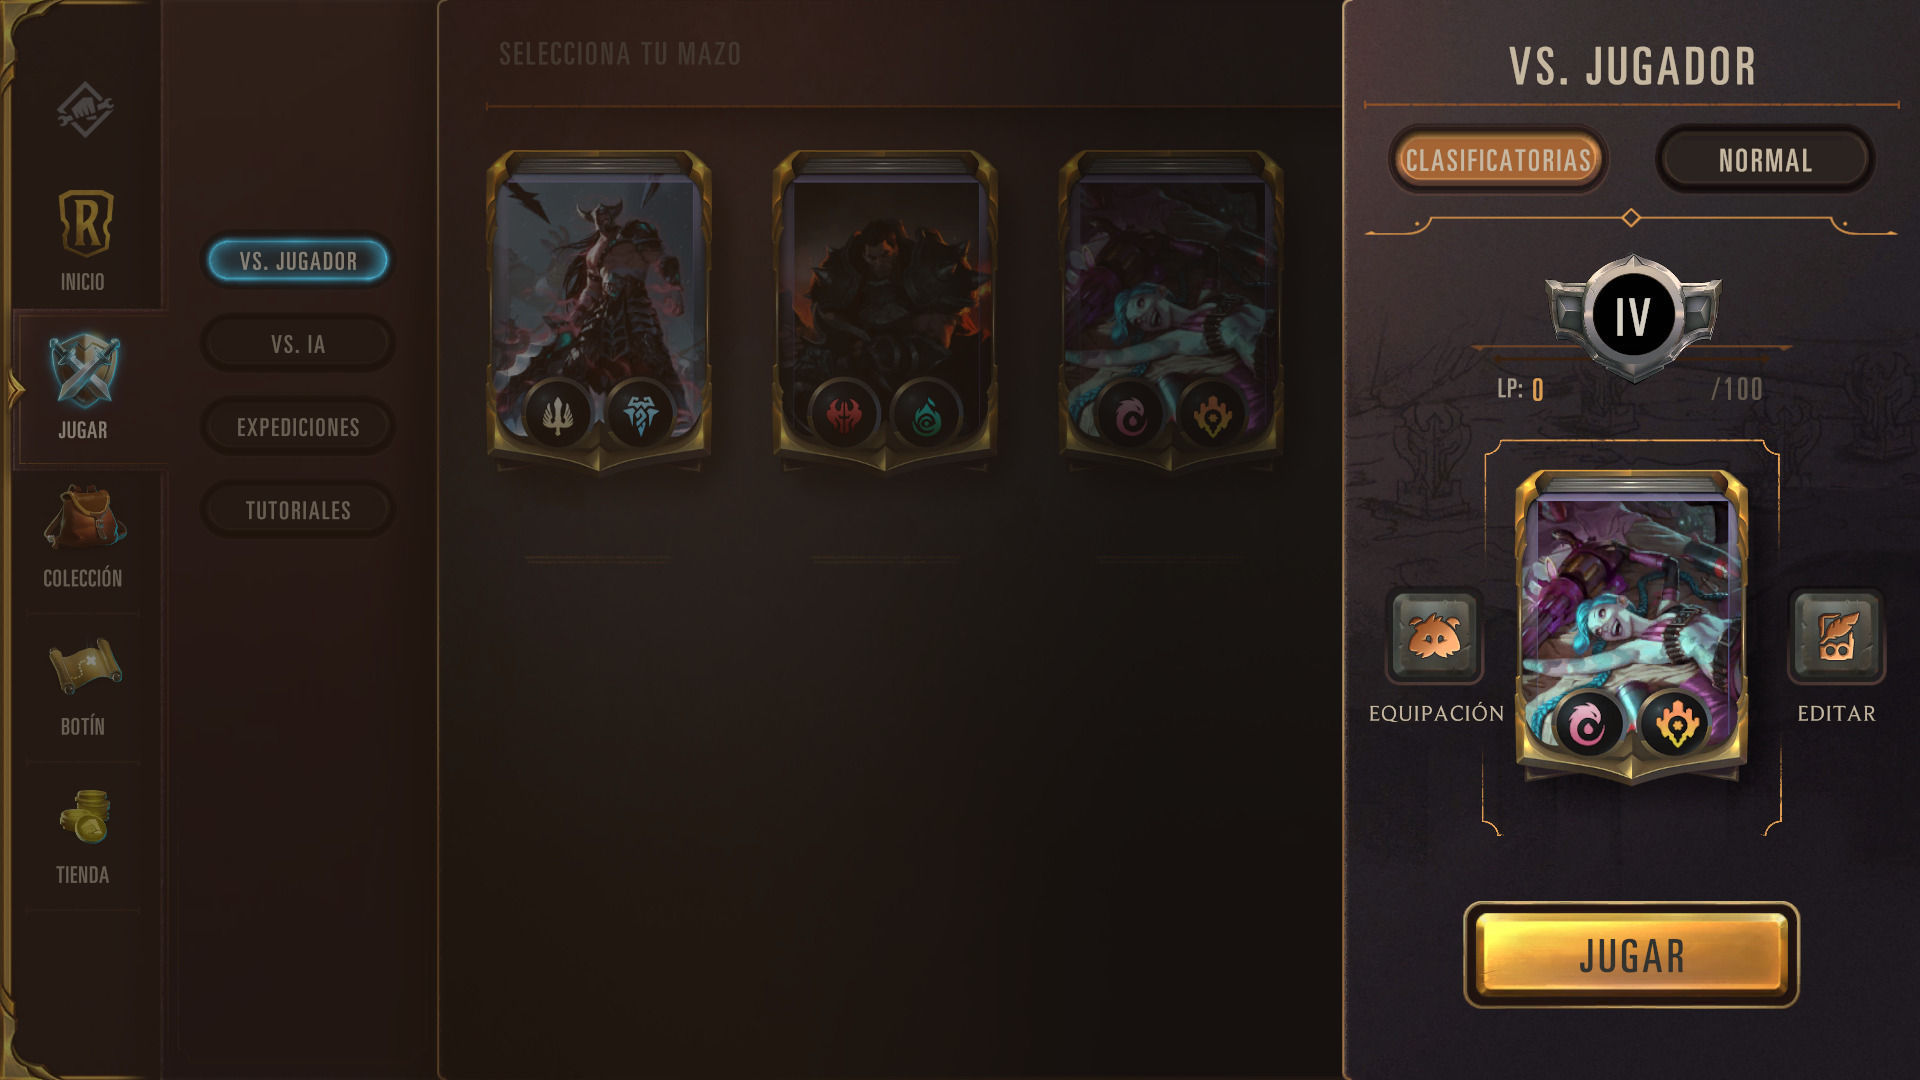Open the Botín treasure map icon
Screen dimensions: 1920x1080
84,666
